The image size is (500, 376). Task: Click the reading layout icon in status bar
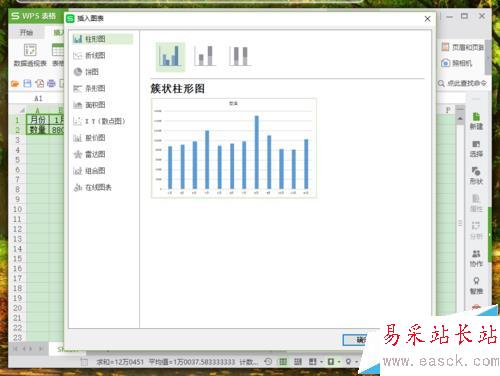tap(312, 362)
